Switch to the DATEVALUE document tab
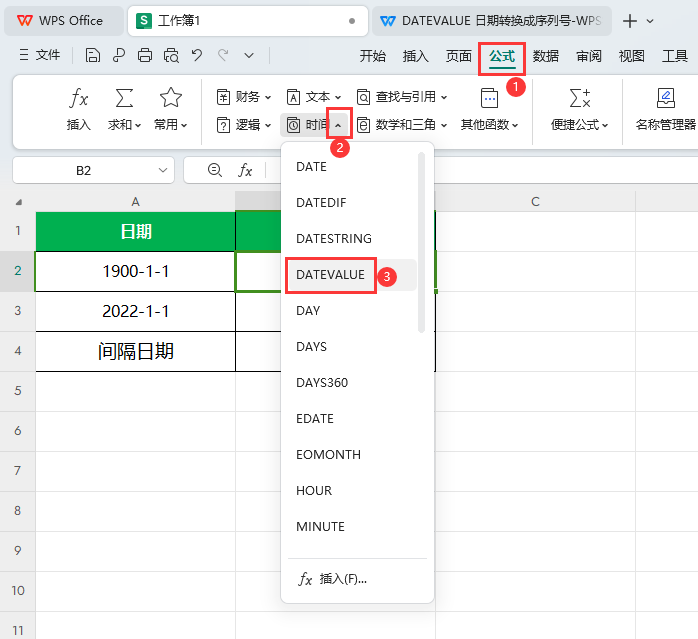This screenshot has width=698, height=639. (x=492, y=21)
